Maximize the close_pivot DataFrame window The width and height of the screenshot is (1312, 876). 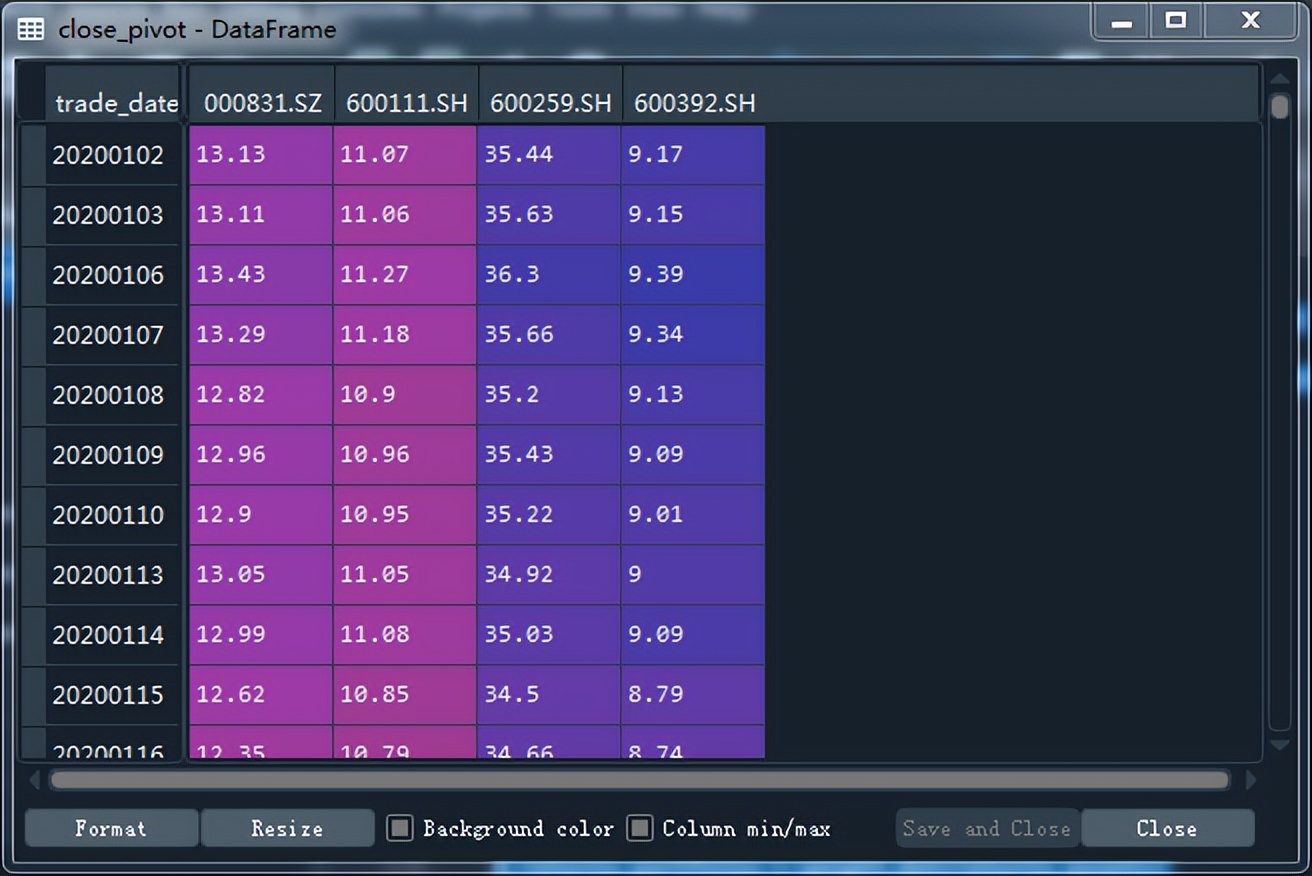tap(1176, 22)
